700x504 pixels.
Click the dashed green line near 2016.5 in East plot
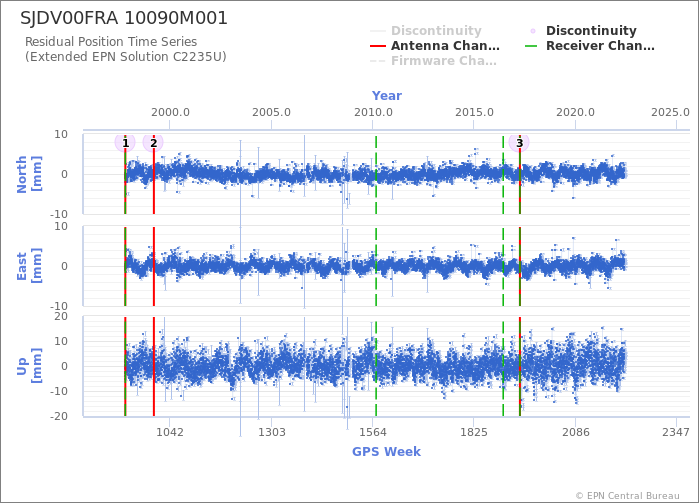[x=503, y=267]
